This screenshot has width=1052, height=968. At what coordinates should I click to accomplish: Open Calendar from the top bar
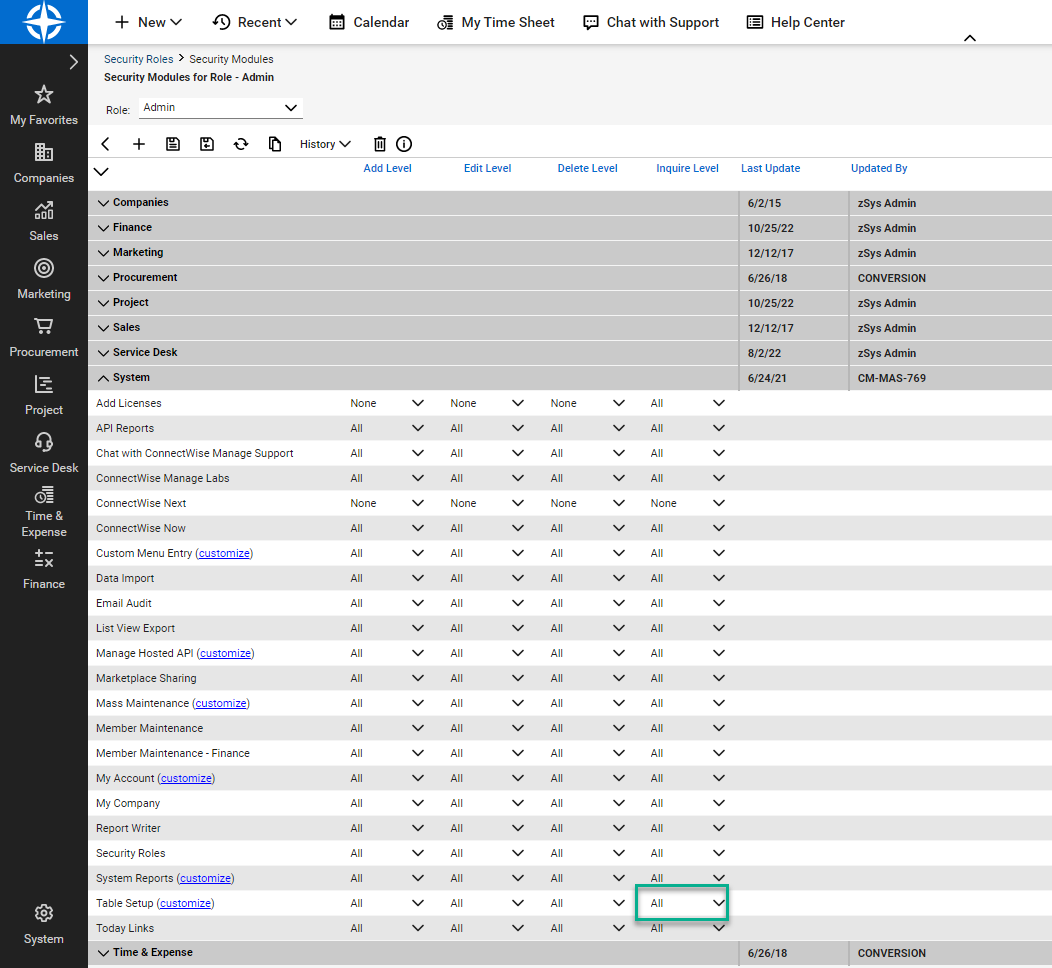point(369,22)
